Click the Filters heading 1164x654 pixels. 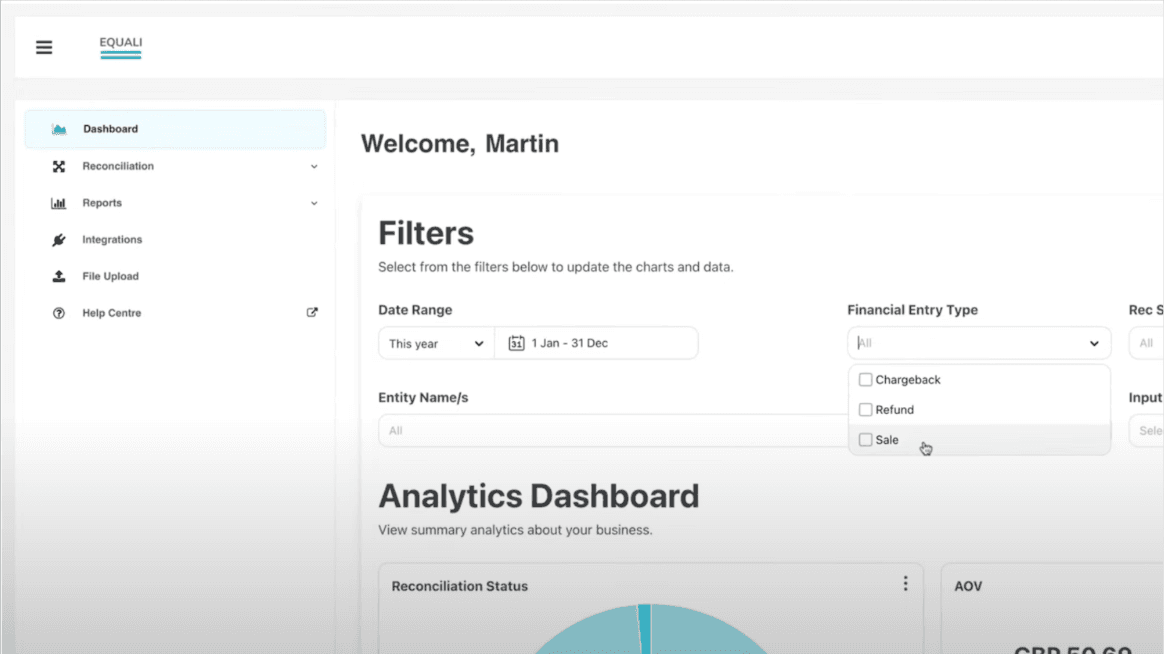pyautogui.click(x=425, y=233)
